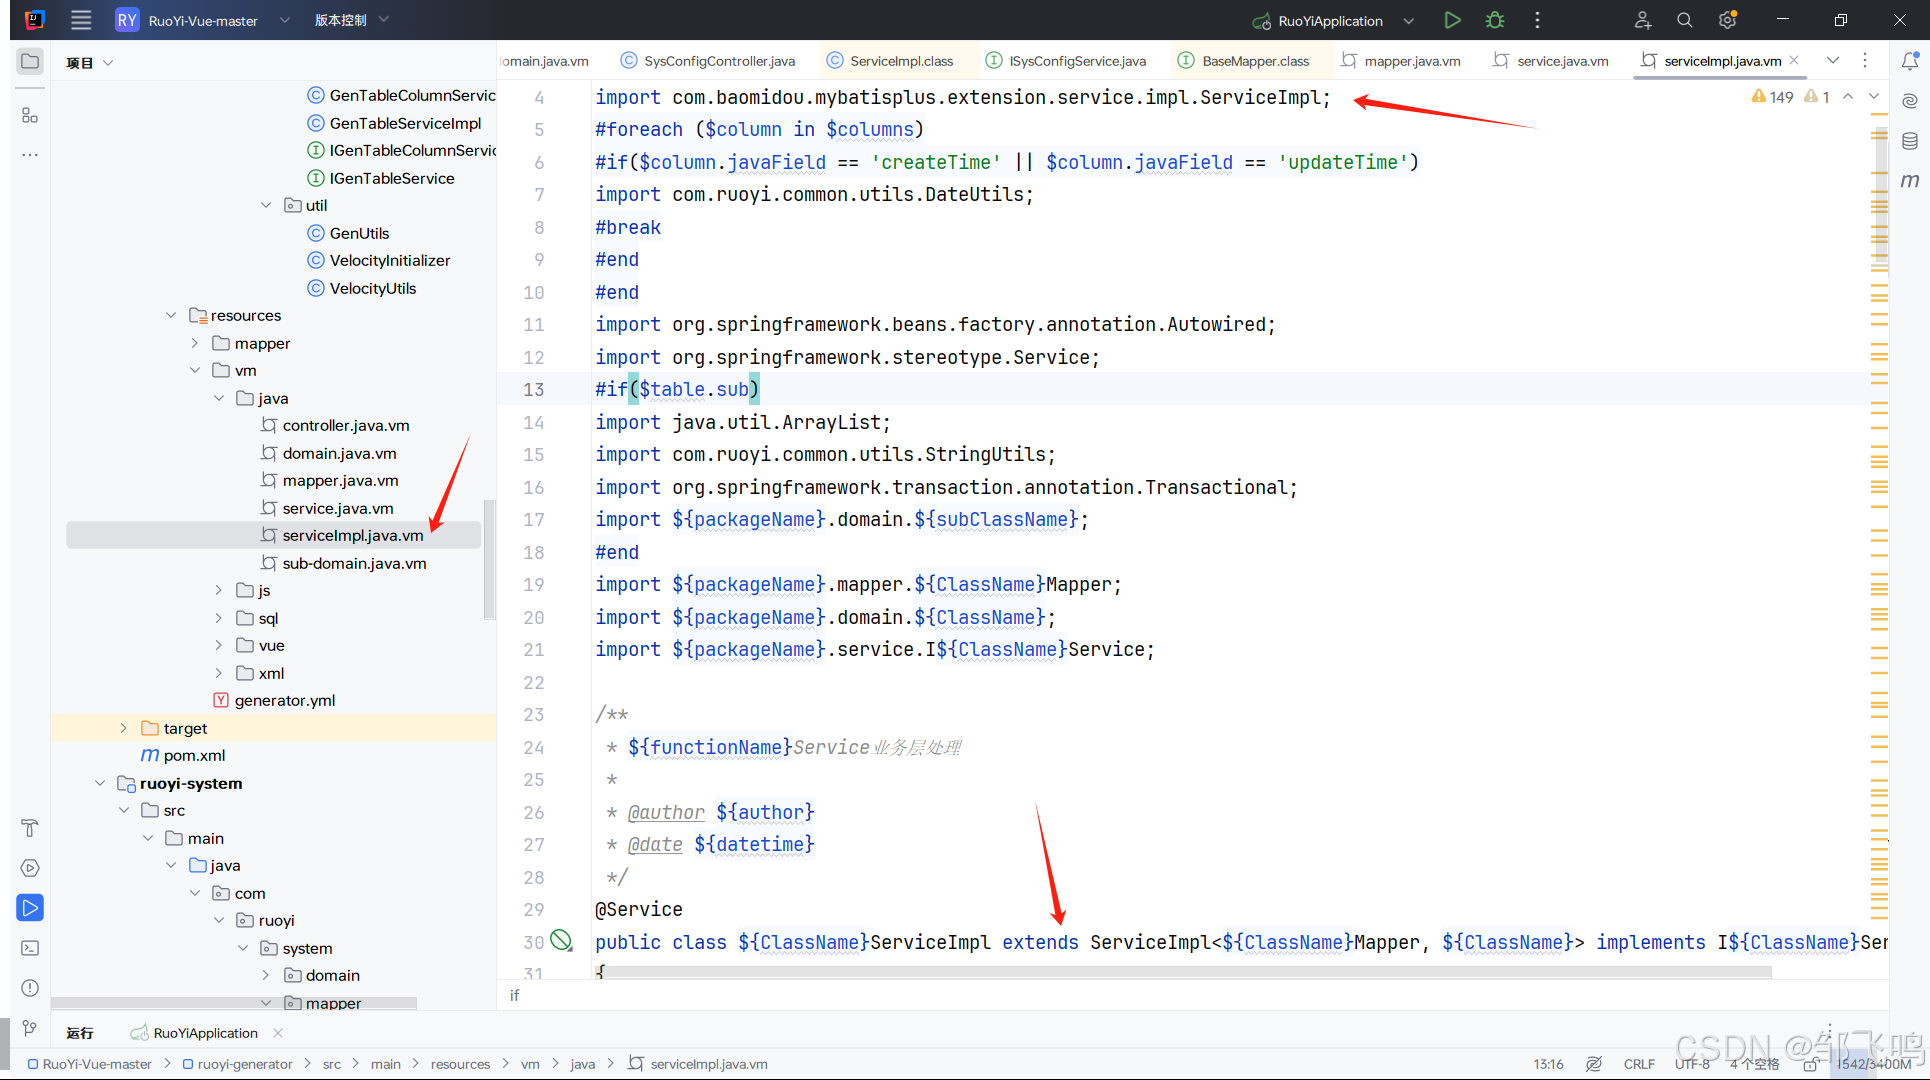
Task: Open the Services tool window icon
Action: 30,868
